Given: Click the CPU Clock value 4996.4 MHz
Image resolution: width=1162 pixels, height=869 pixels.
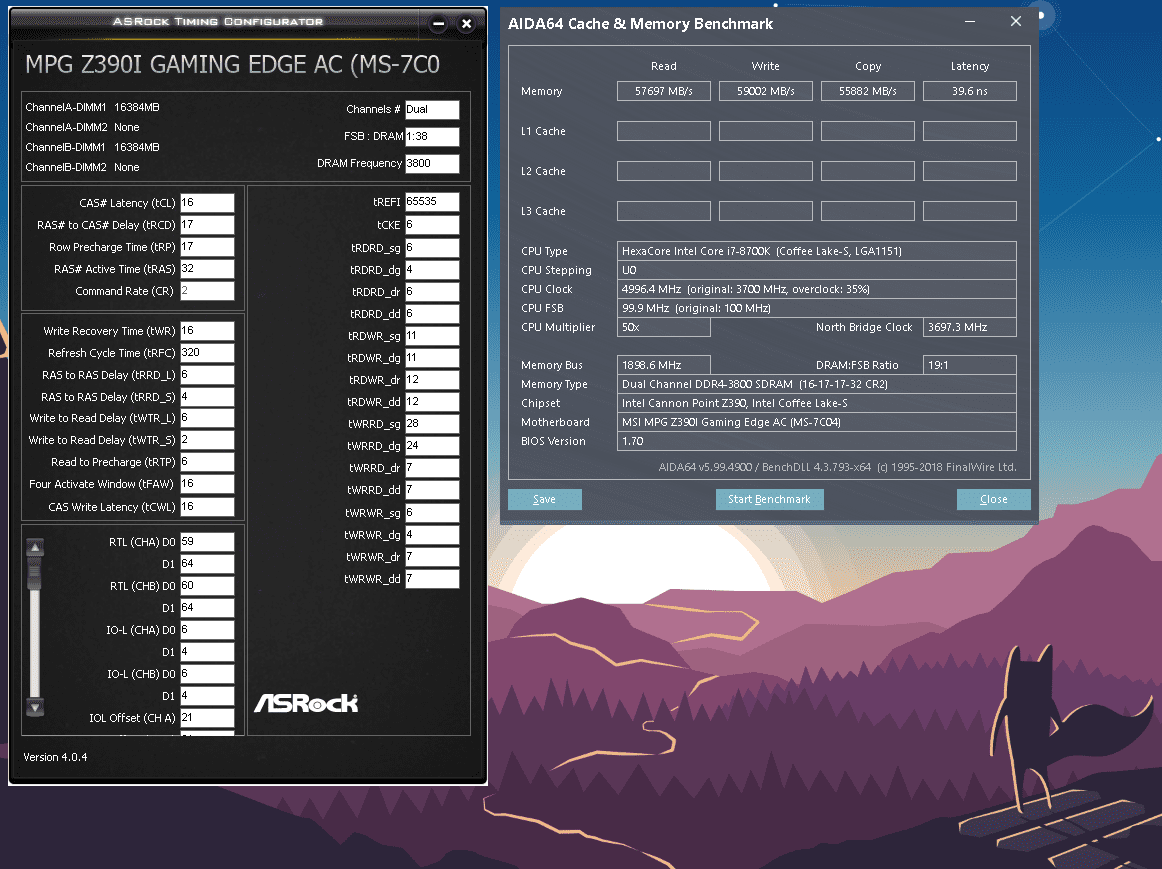Looking at the screenshot, I should pyautogui.click(x=817, y=290).
